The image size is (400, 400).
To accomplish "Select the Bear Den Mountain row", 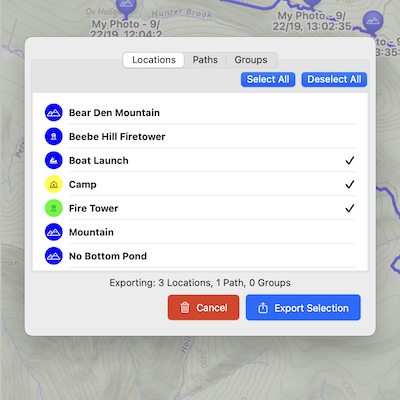I will click(x=200, y=113).
